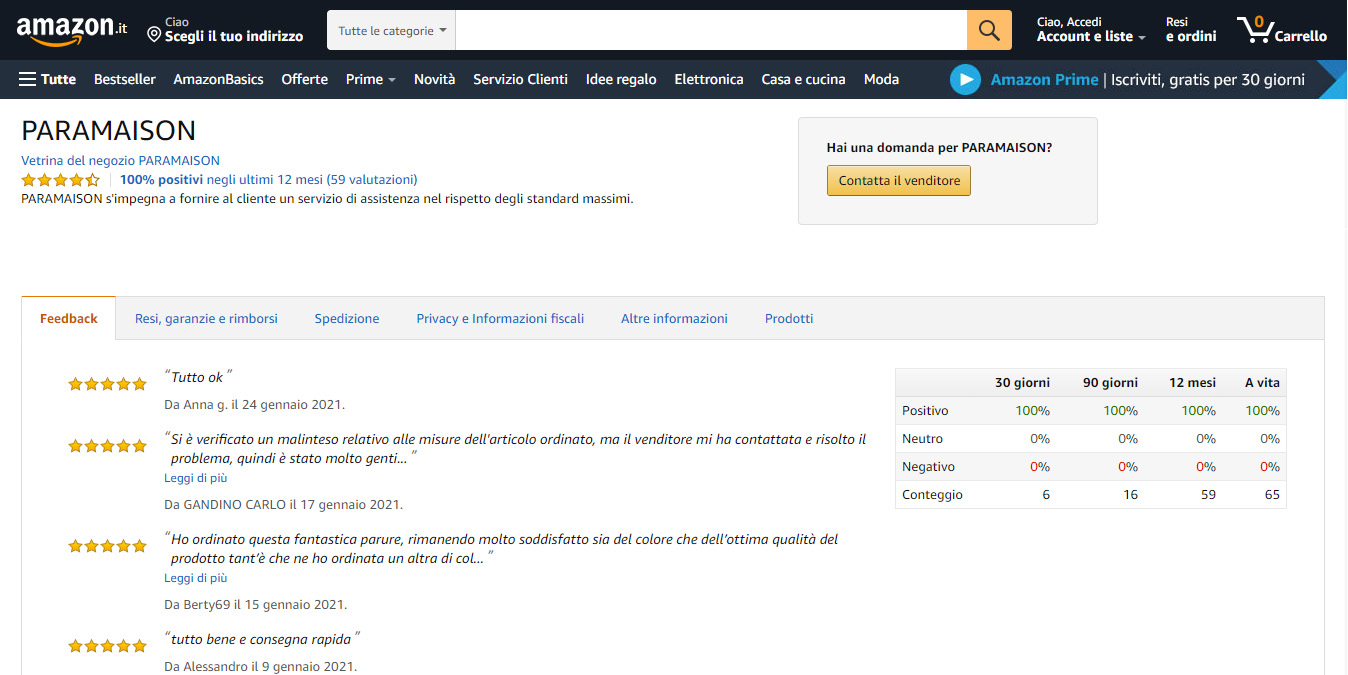This screenshot has height=675, width=1348.
Task: Click the Positivo row label
Action: tap(925, 411)
